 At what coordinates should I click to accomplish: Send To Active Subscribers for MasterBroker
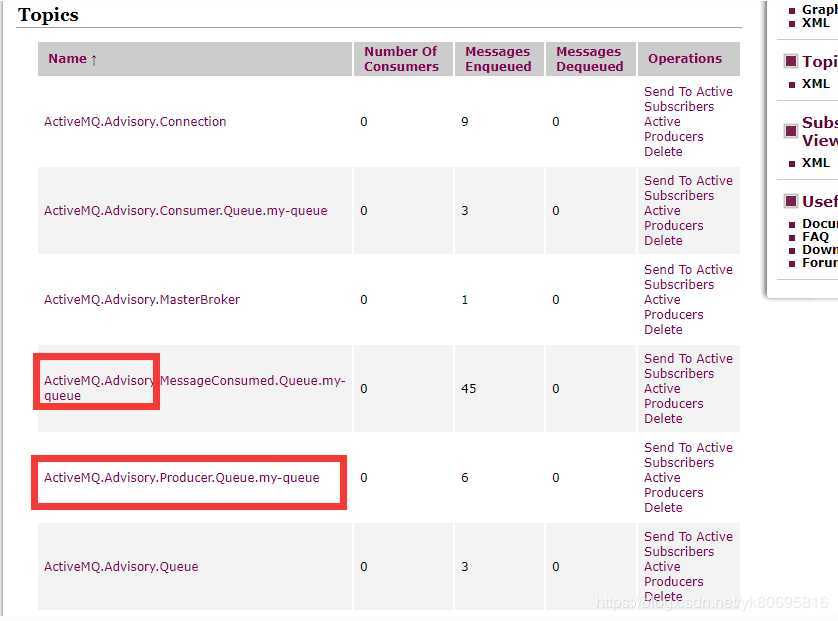[x=688, y=277]
